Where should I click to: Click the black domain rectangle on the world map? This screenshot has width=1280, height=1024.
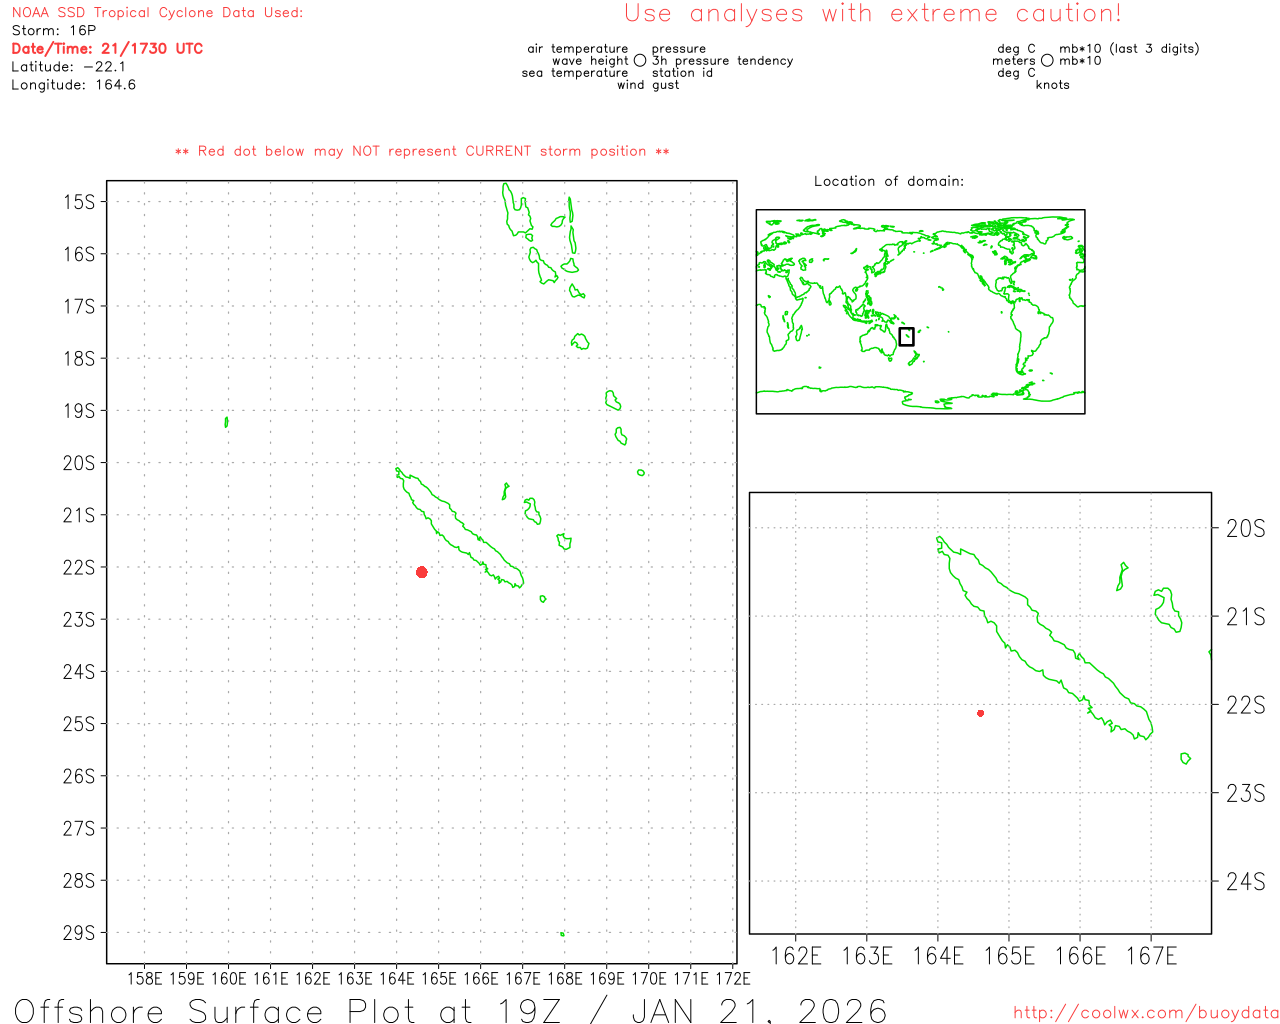906,337
